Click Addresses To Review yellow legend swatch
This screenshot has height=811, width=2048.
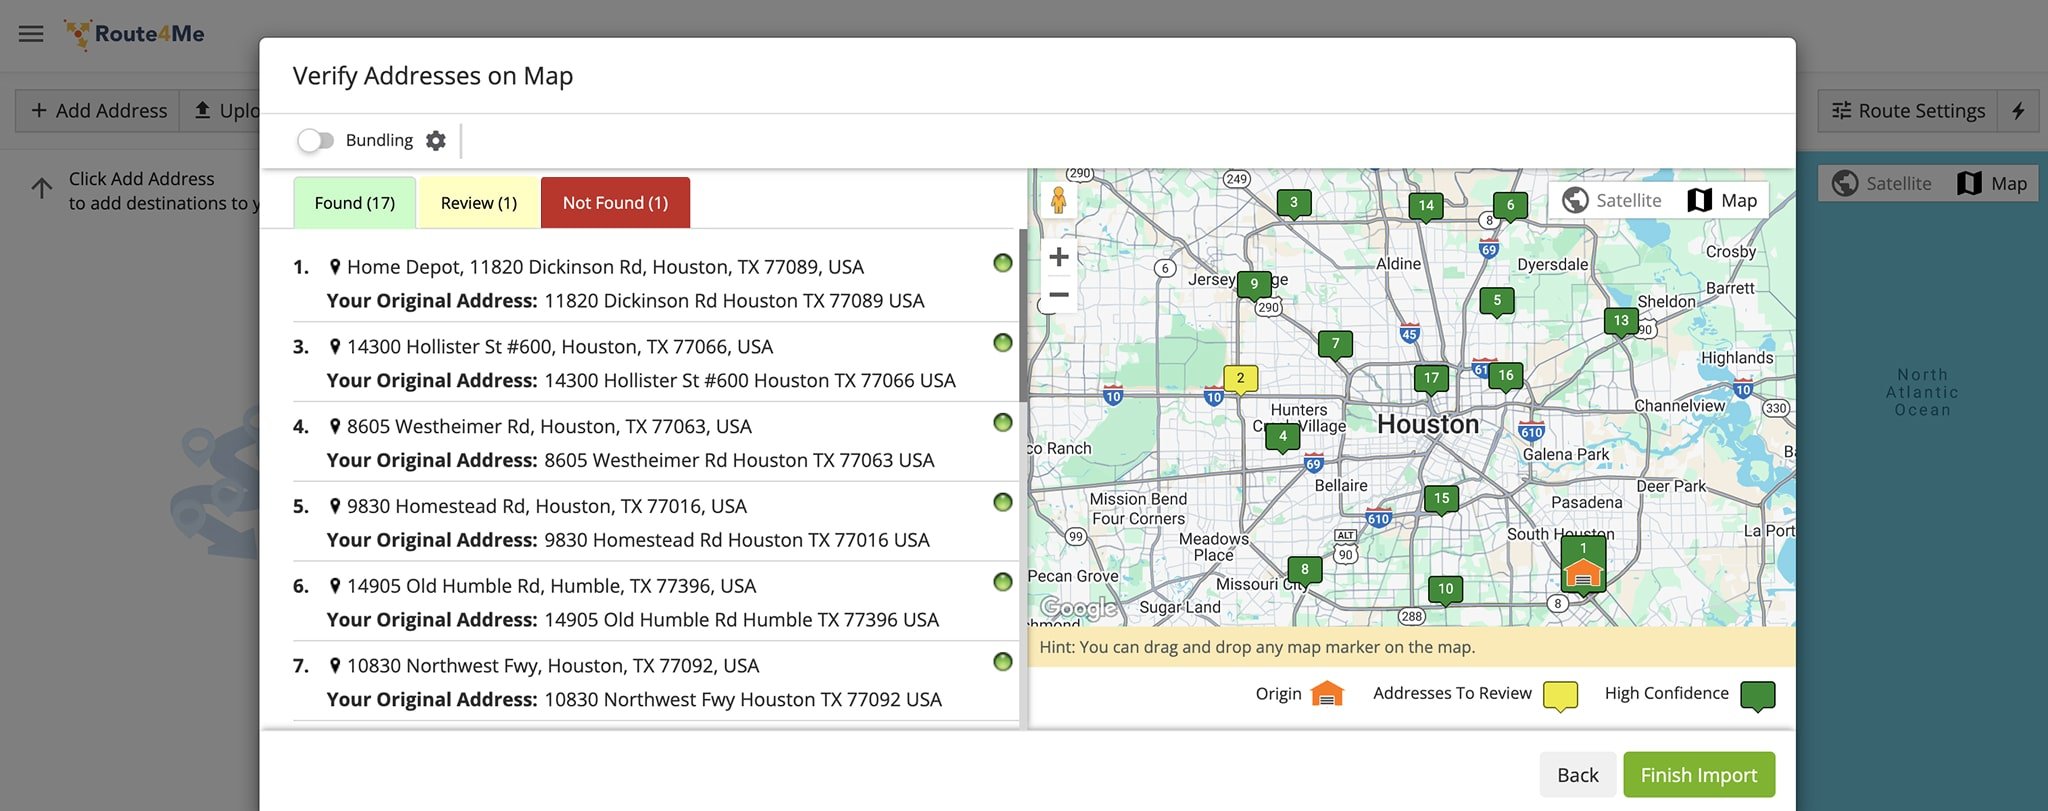pyautogui.click(x=1560, y=696)
